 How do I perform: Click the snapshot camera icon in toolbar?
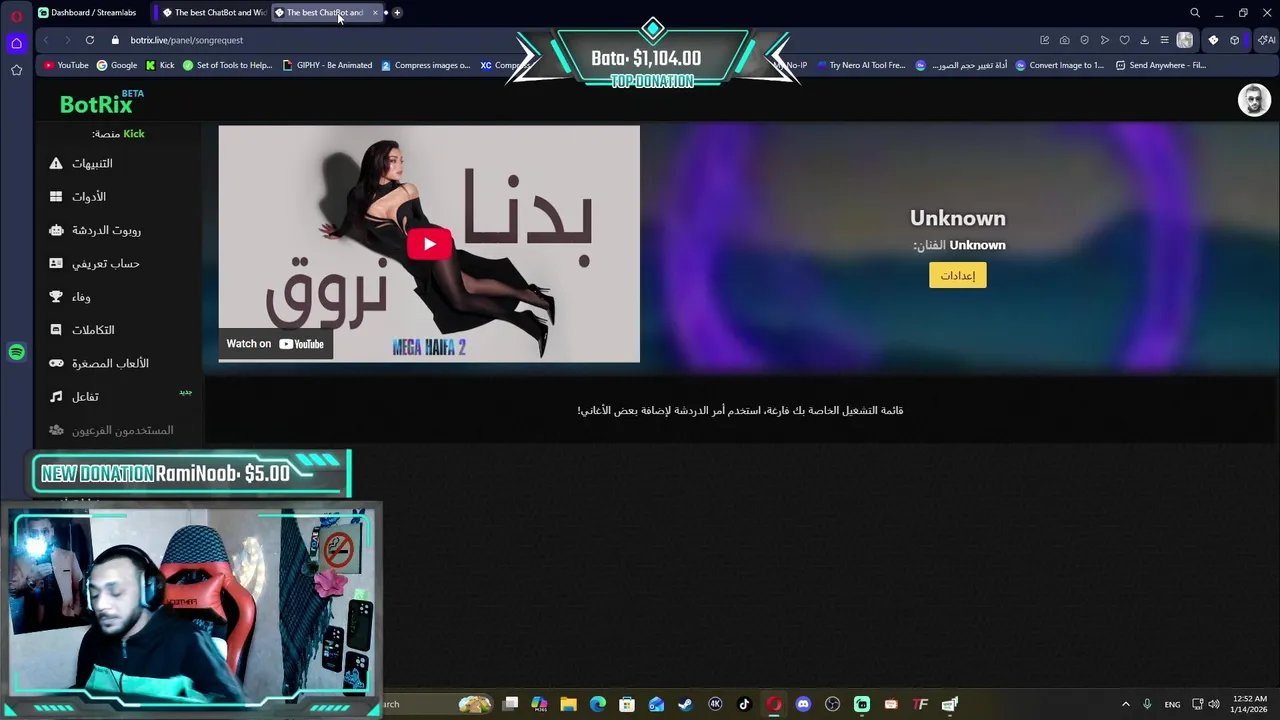coord(1064,40)
